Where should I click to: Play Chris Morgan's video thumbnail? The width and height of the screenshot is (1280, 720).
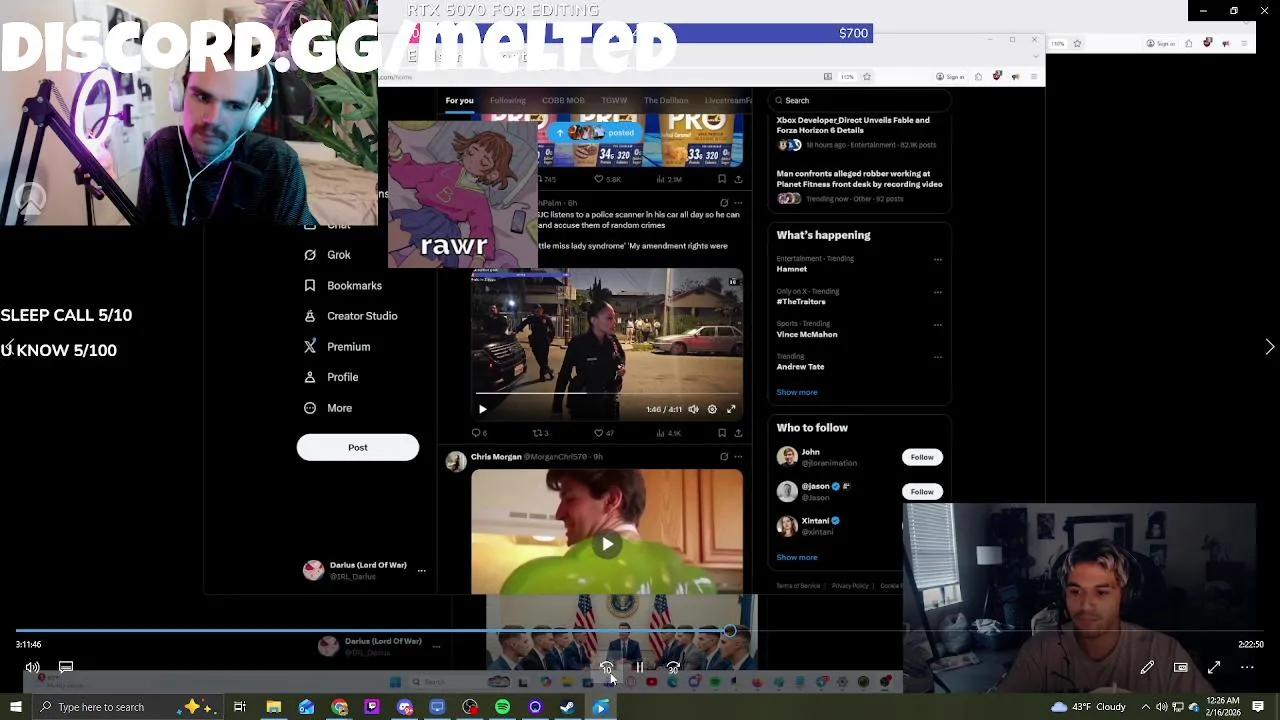[x=607, y=544]
